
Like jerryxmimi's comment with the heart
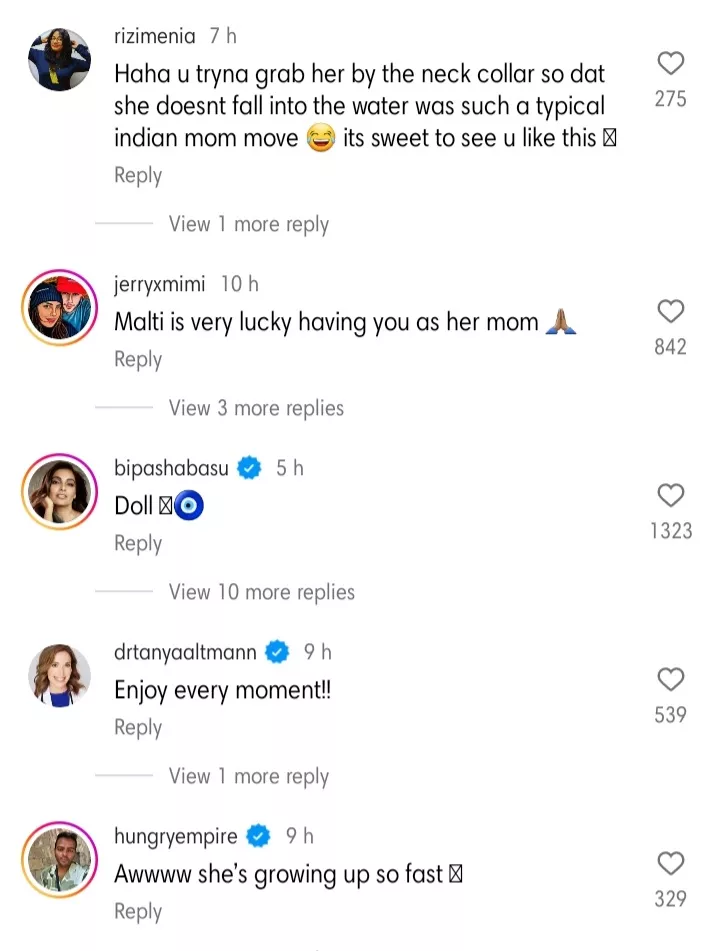671,311
